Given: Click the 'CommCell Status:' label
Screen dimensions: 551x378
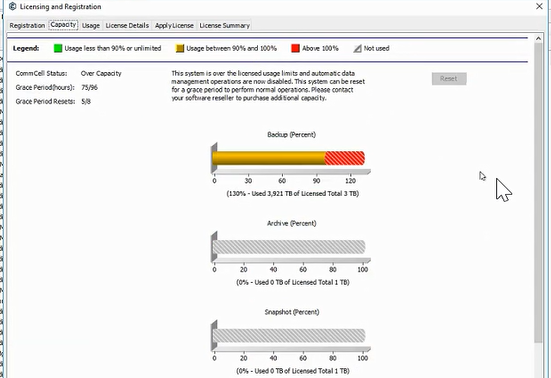Looking at the screenshot, I should [x=41, y=73].
